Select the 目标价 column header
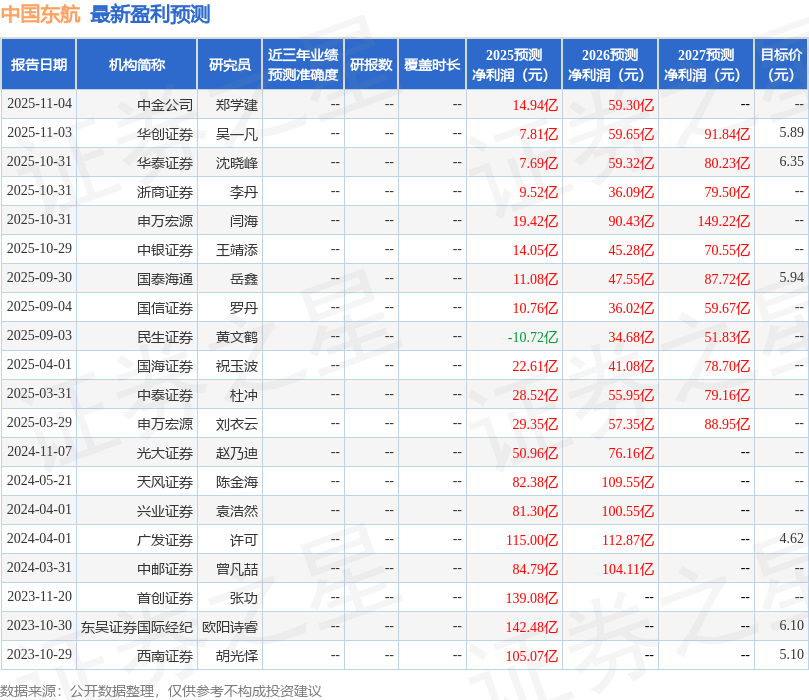 pos(781,64)
